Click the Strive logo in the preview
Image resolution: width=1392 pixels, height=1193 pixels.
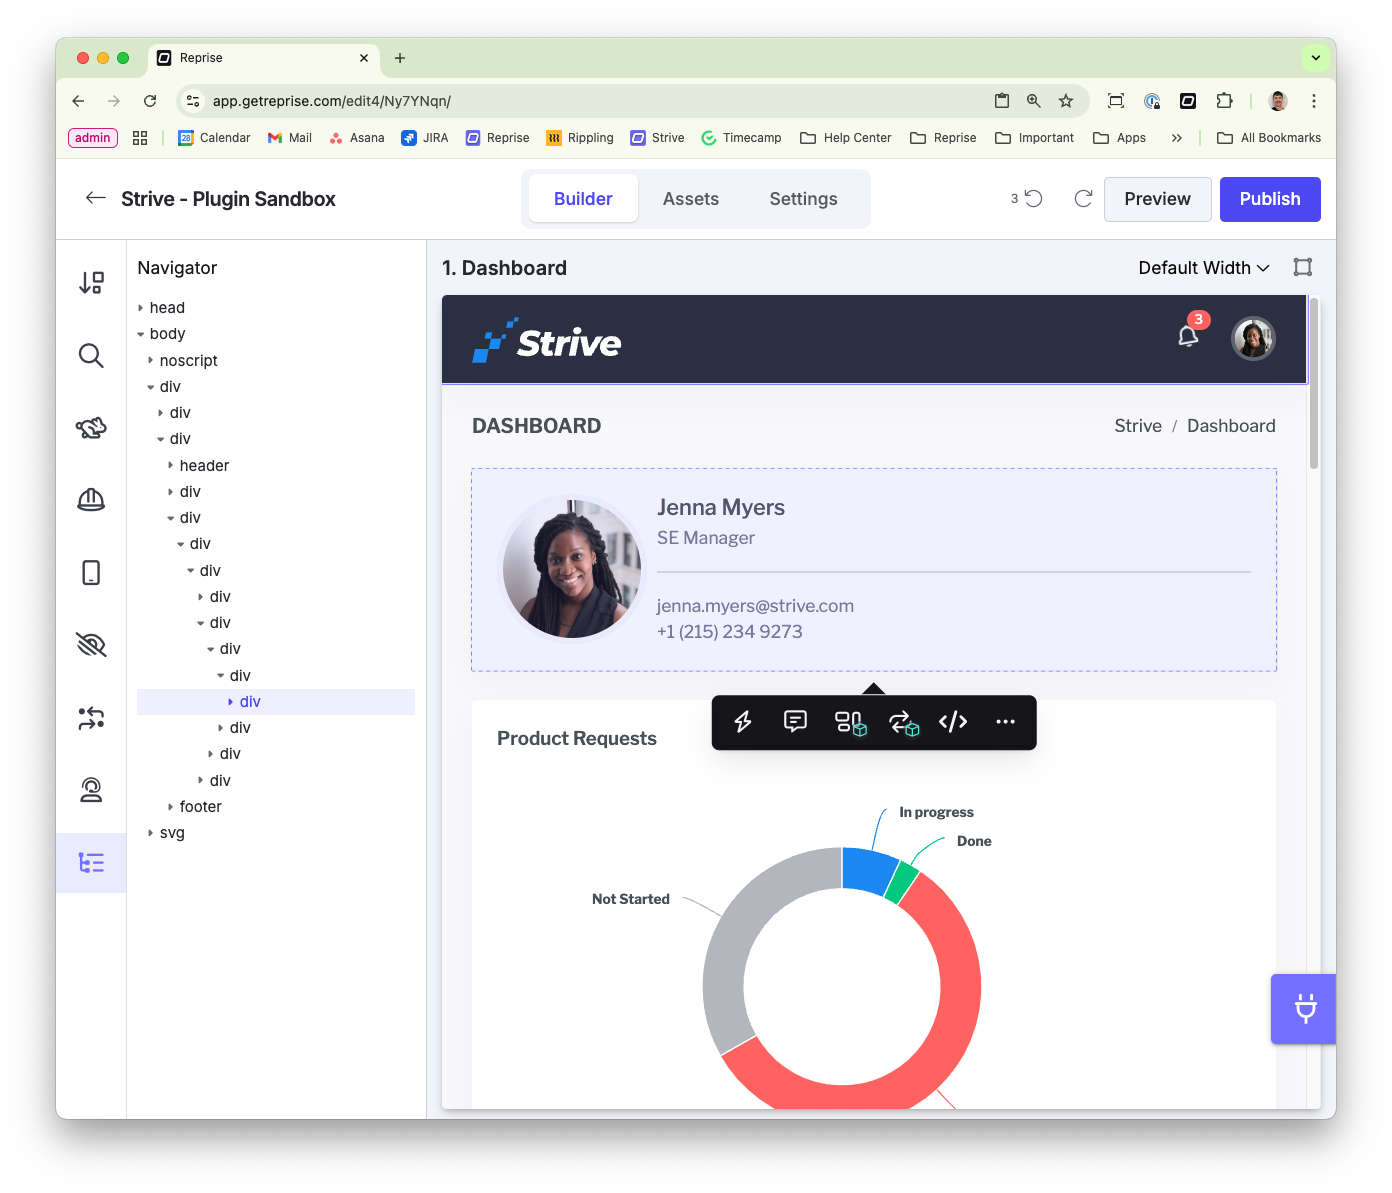click(x=547, y=340)
